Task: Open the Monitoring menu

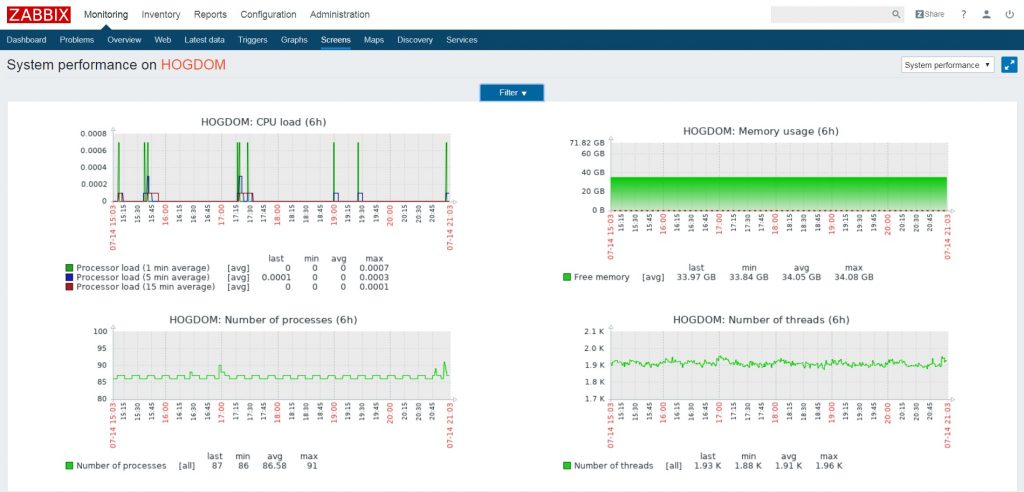Action: (x=106, y=14)
